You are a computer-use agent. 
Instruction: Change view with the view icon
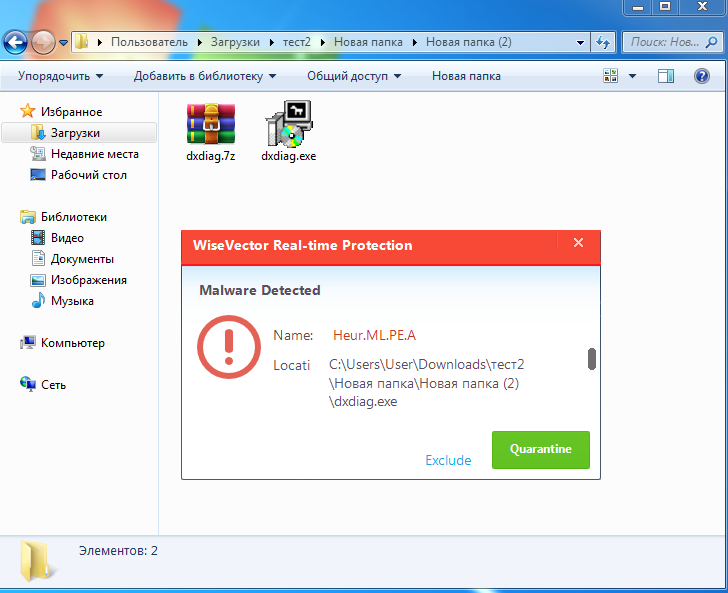click(x=611, y=76)
